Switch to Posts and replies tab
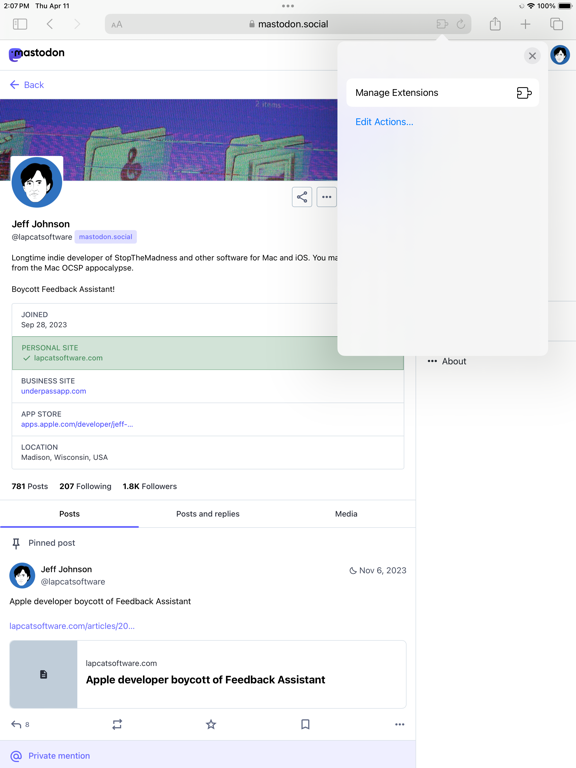Viewport: 576px width, 768px height. [208, 514]
